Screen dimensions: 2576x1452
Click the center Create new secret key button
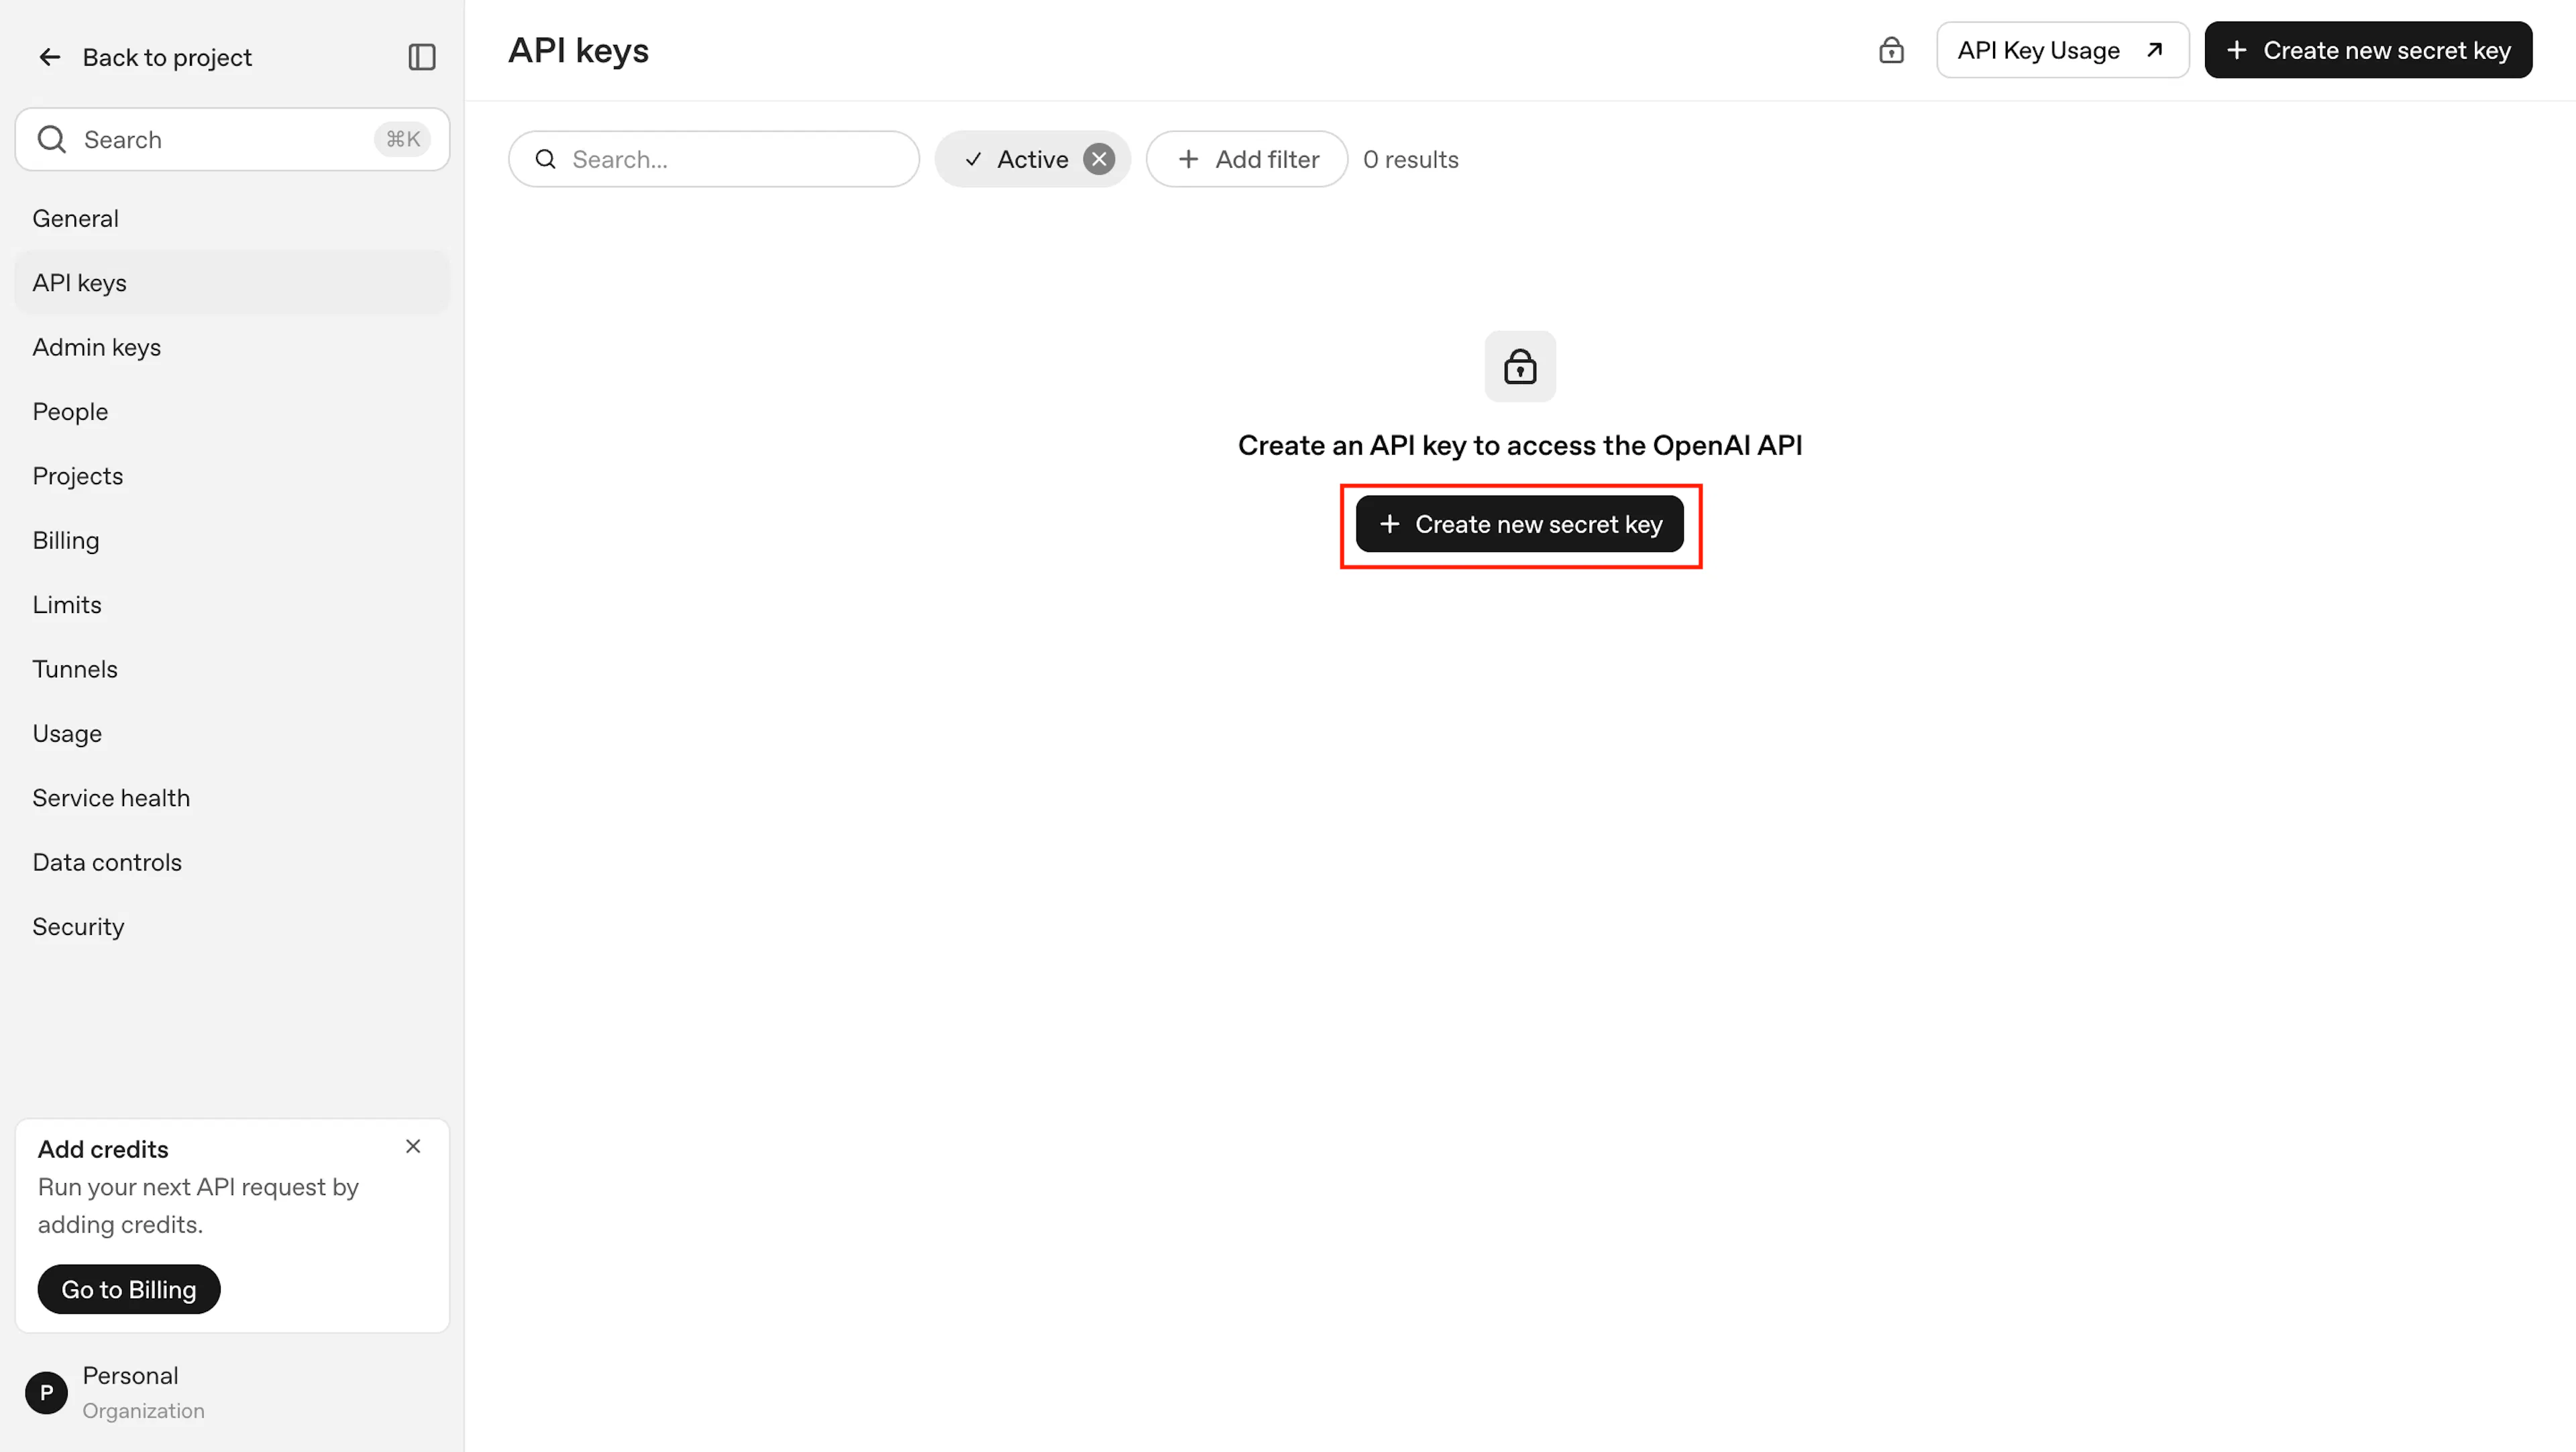coord(1520,524)
